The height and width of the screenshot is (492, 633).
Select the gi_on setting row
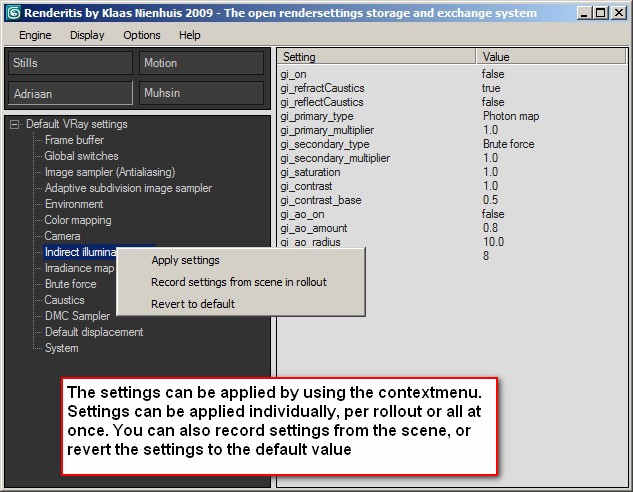point(452,74)
